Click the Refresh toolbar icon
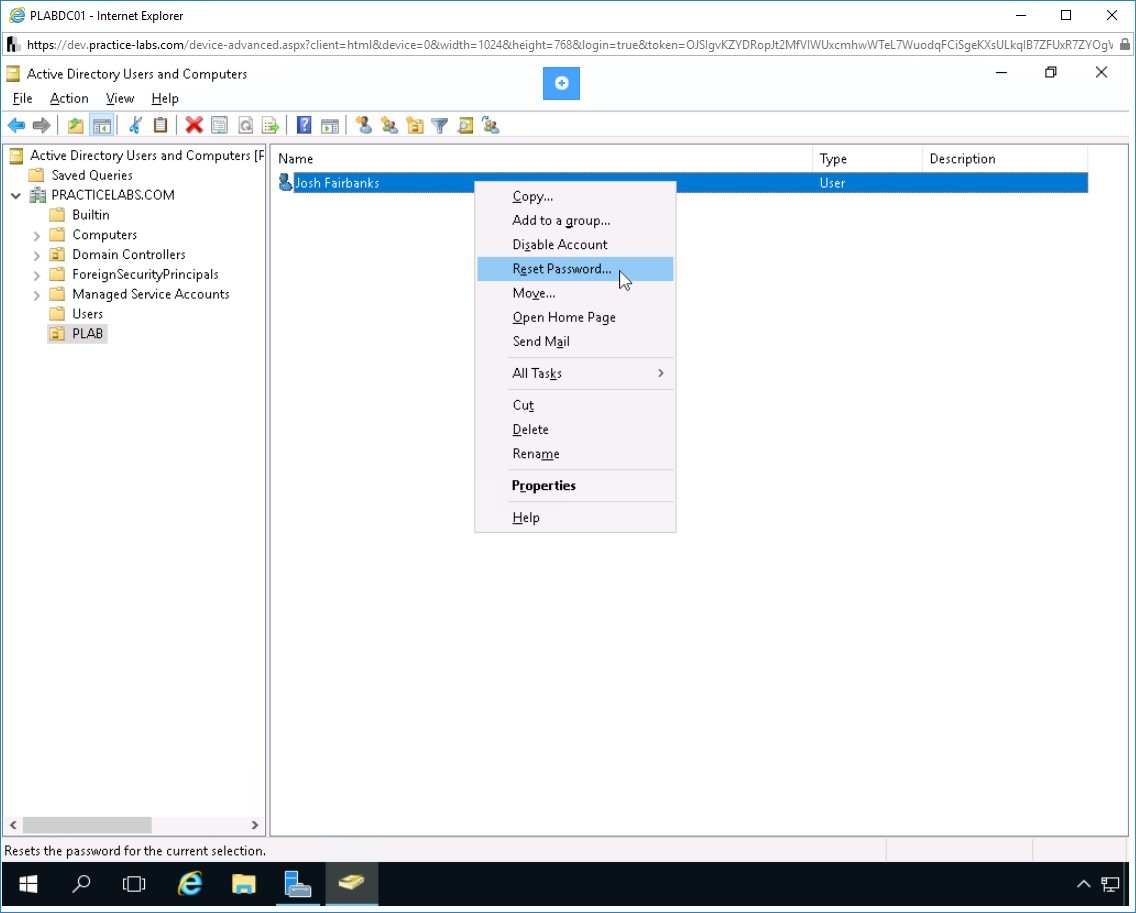 (x=245, y=125)
